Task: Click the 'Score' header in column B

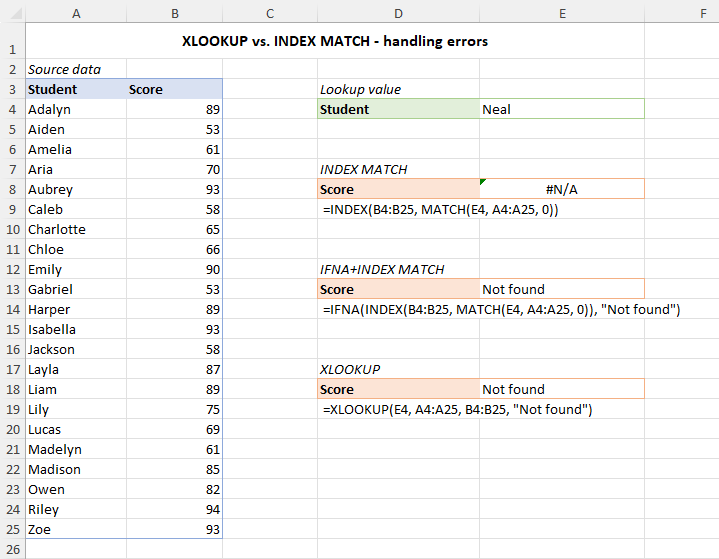Action: 175,89
